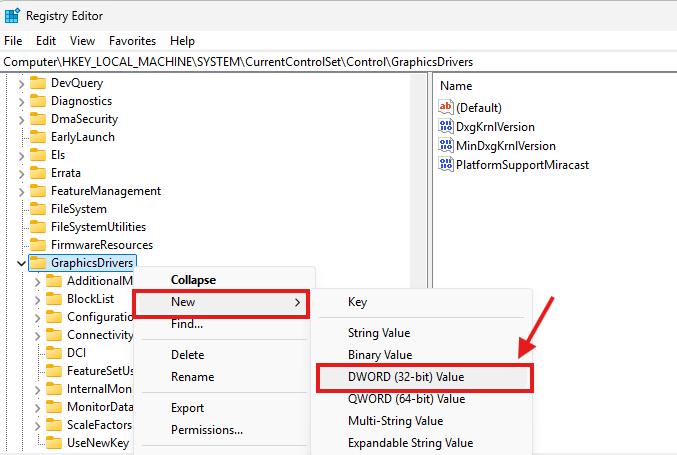Viewport: 677px width, 455px height.
Task: Click the Name column header
Action: [456, 86]
